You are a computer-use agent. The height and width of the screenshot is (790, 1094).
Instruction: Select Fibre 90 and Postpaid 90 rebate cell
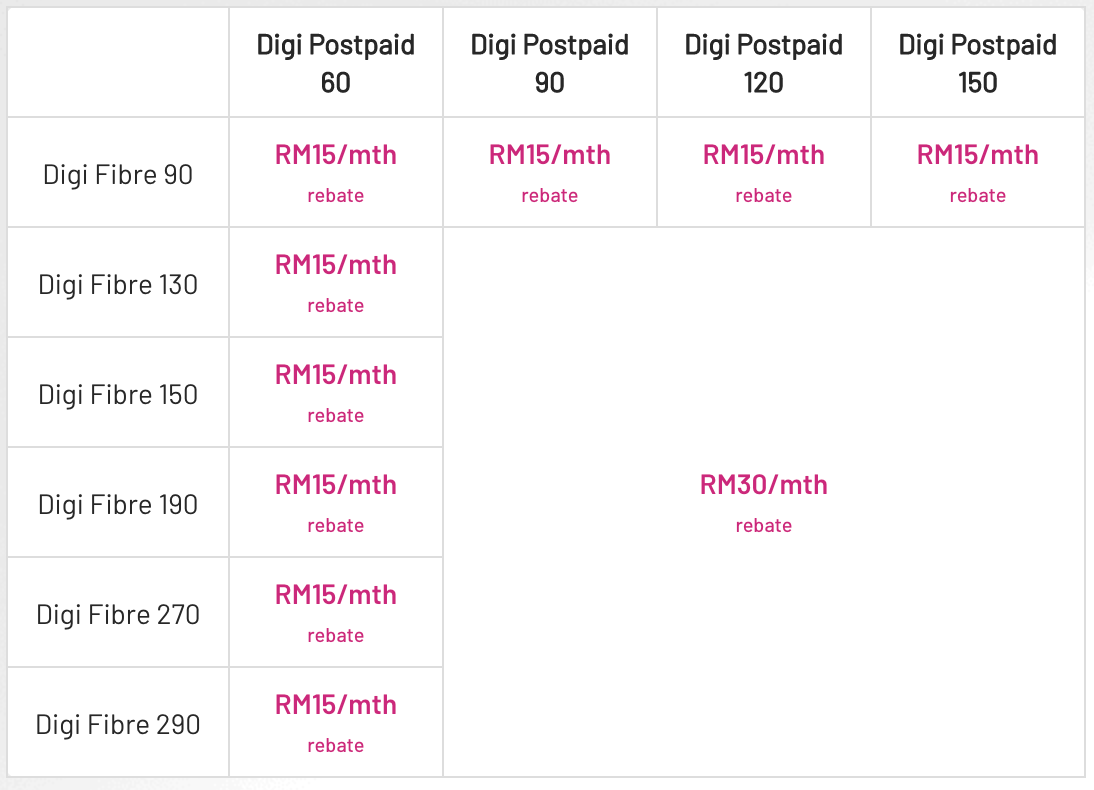pyautogui.click(x=550, y=172)
